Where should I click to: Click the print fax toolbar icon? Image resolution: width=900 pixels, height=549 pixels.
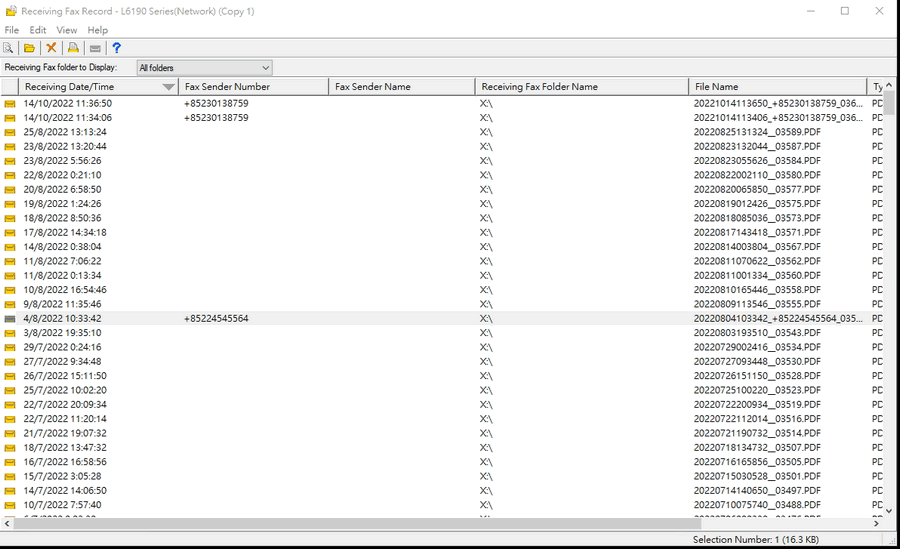tap(73, 48)
